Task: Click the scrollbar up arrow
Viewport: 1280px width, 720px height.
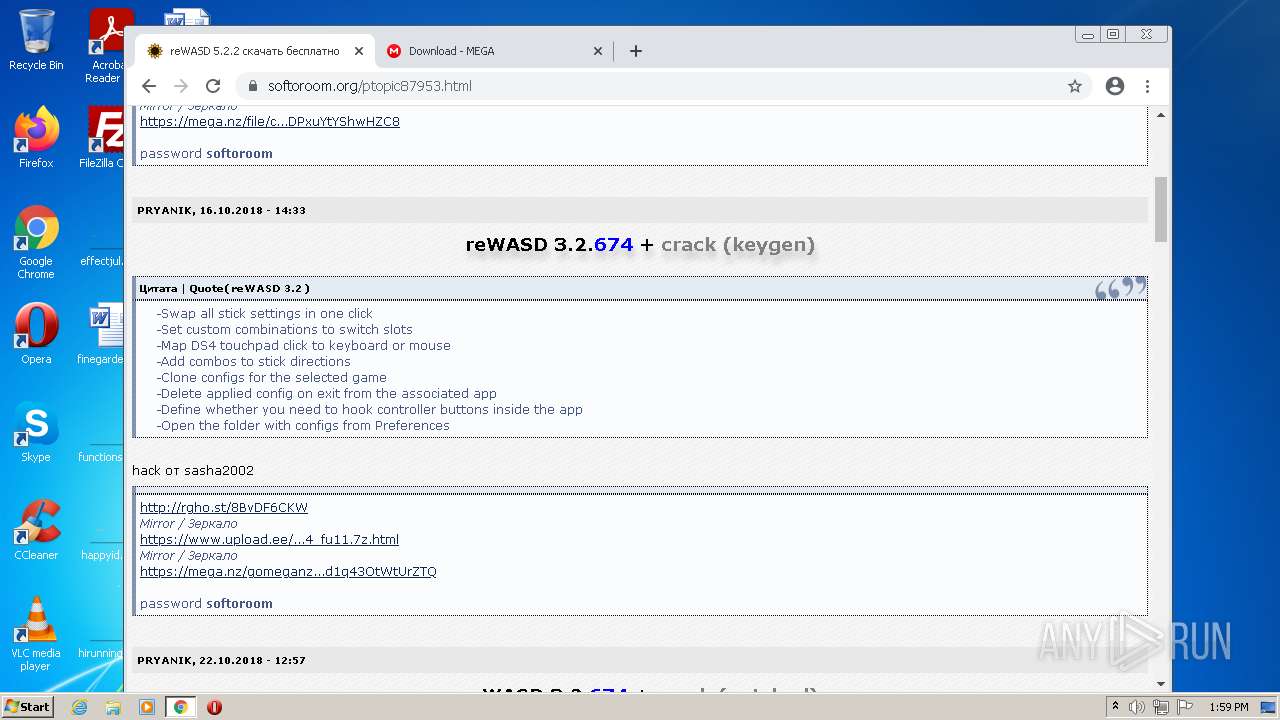Action: pos(1161,116)
